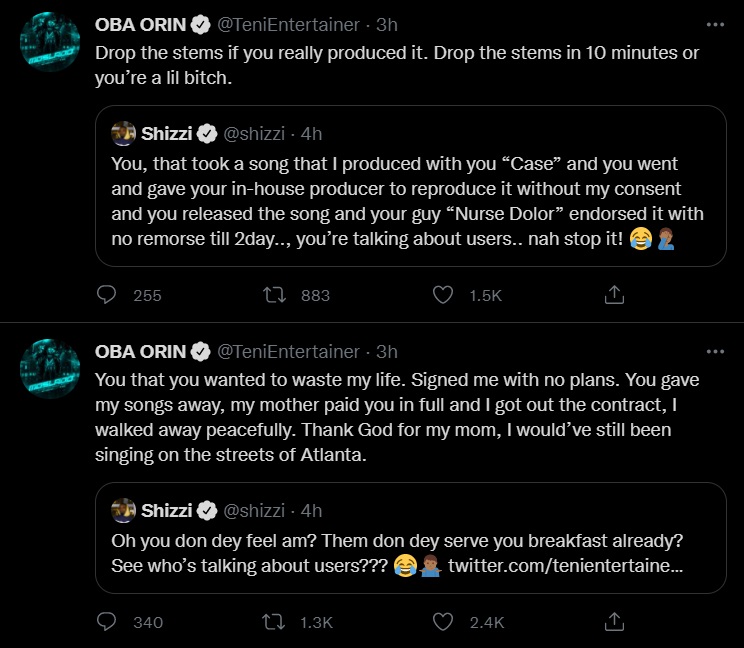Click Shizzi's avatar in the first quoted tweet
744x648 pixels.
(x=124, y=133)
